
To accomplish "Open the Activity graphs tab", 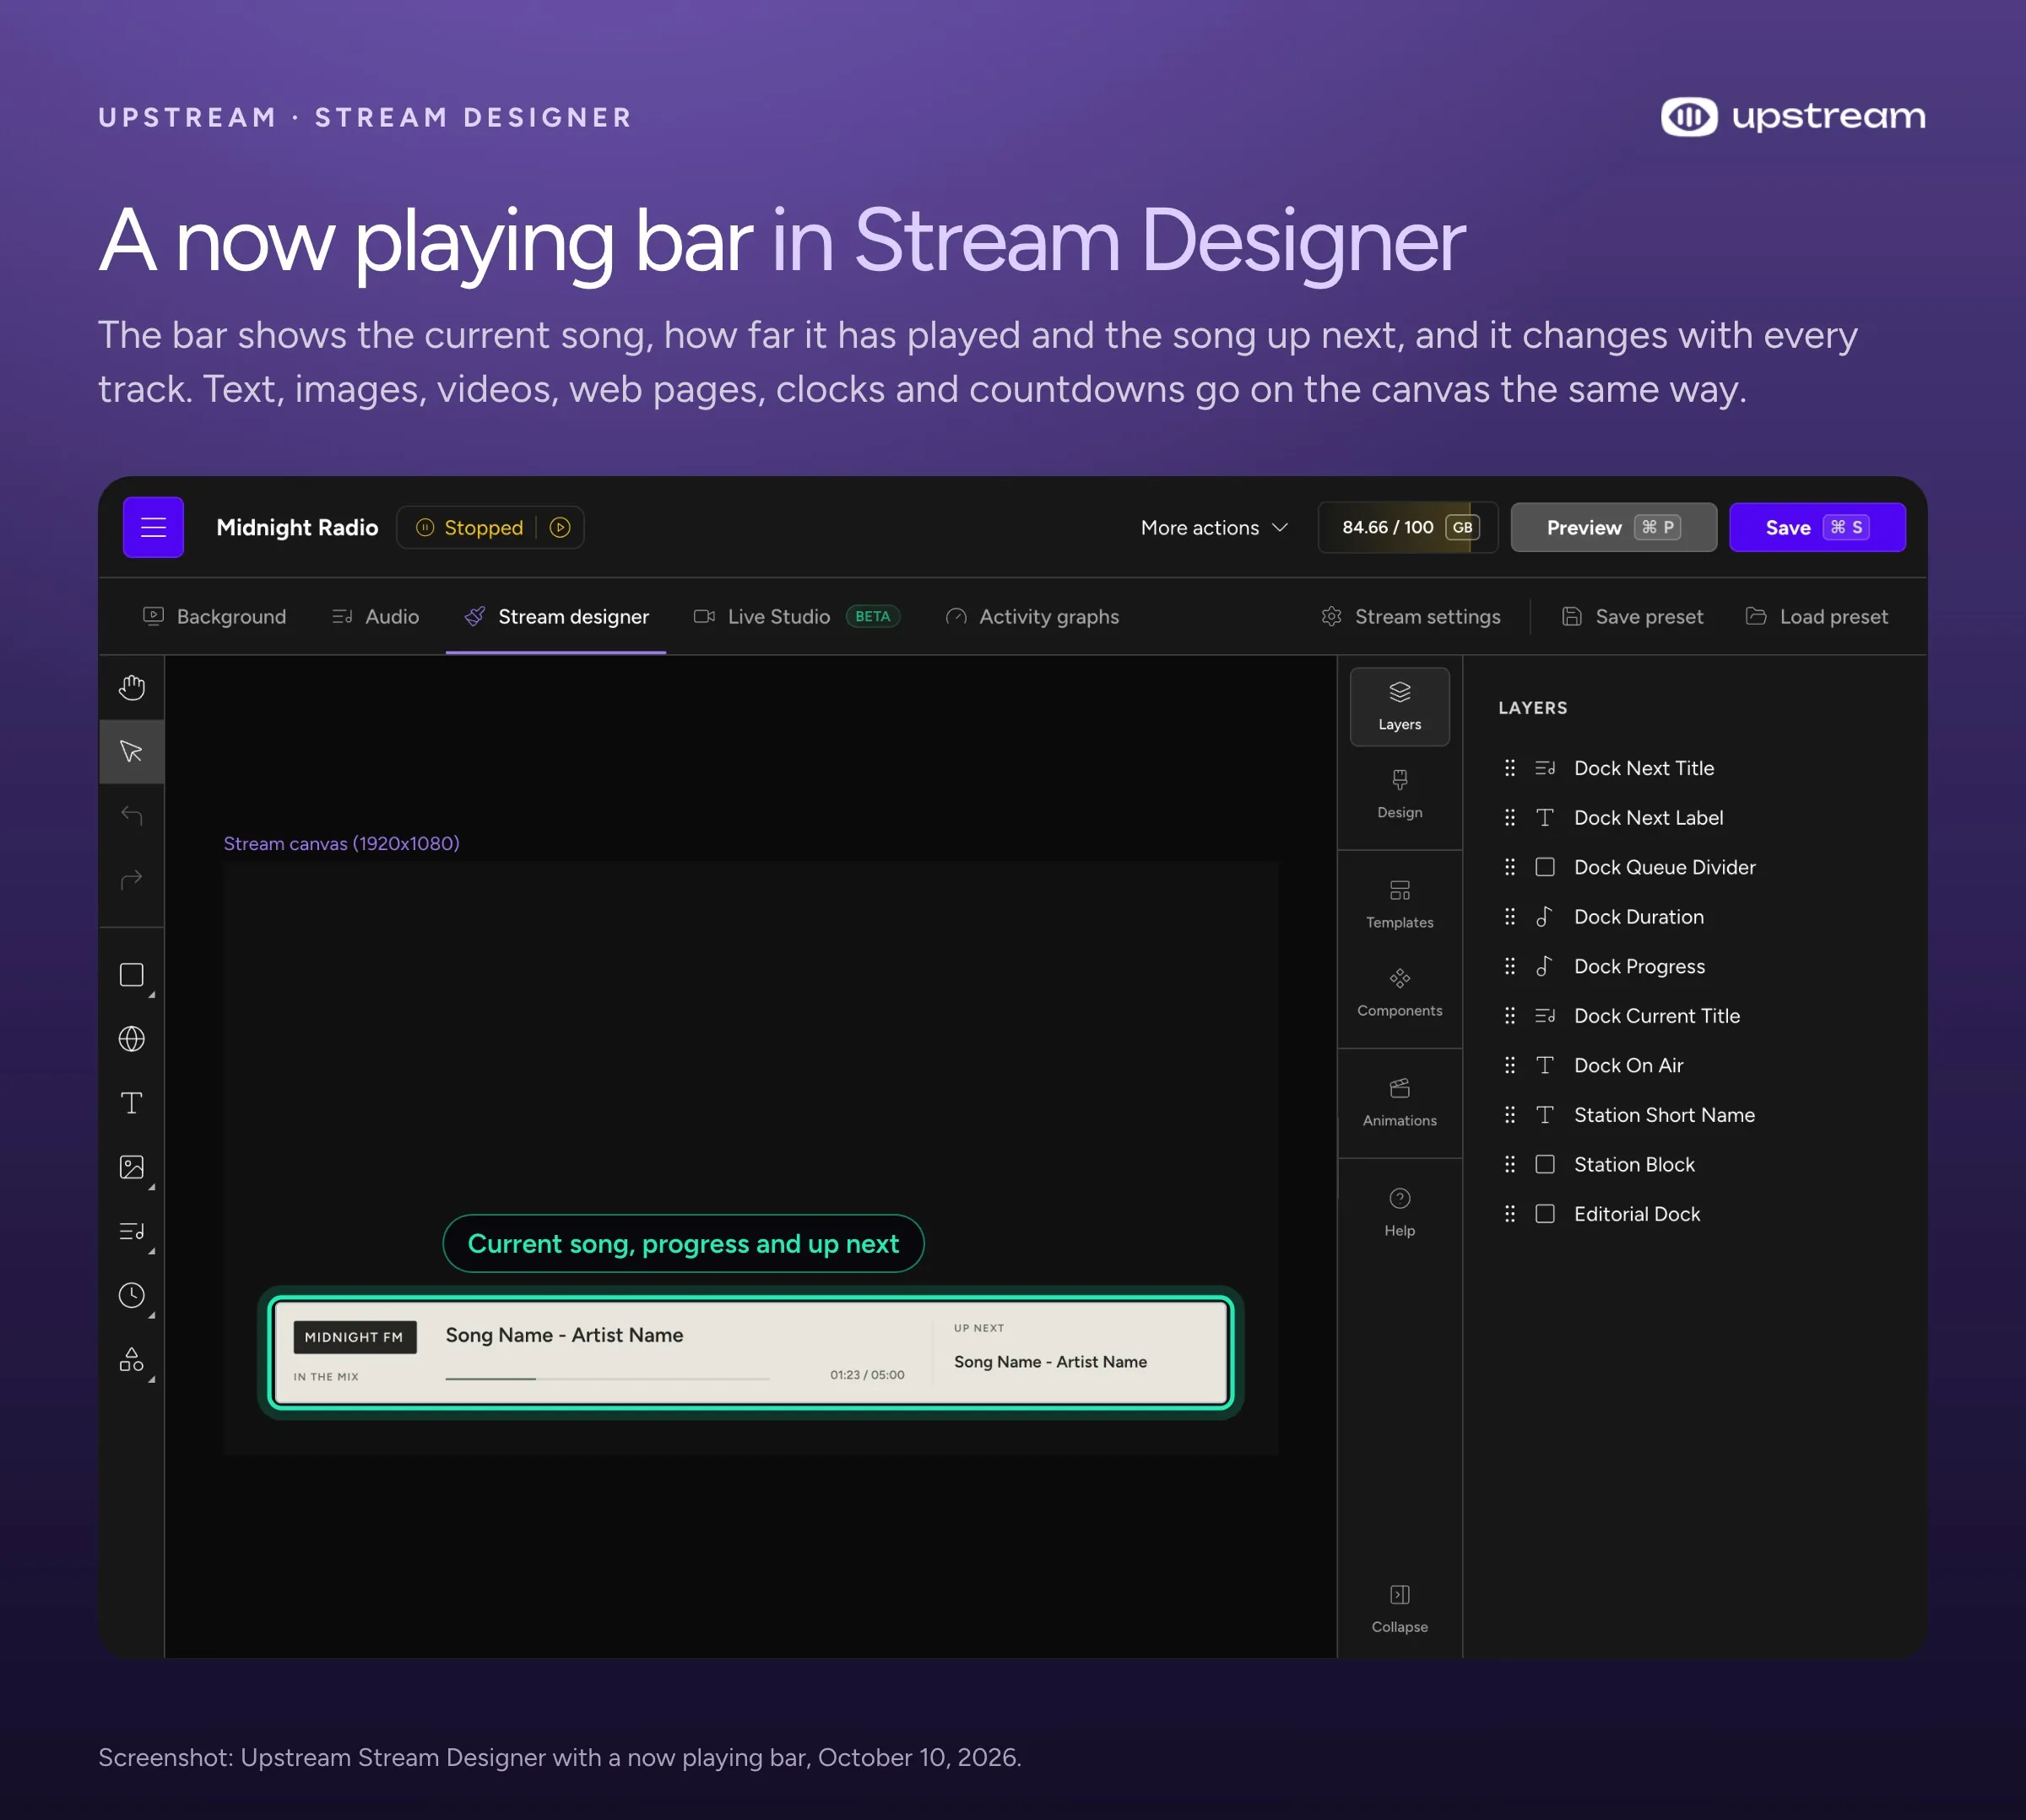I will click(1032, 616).
